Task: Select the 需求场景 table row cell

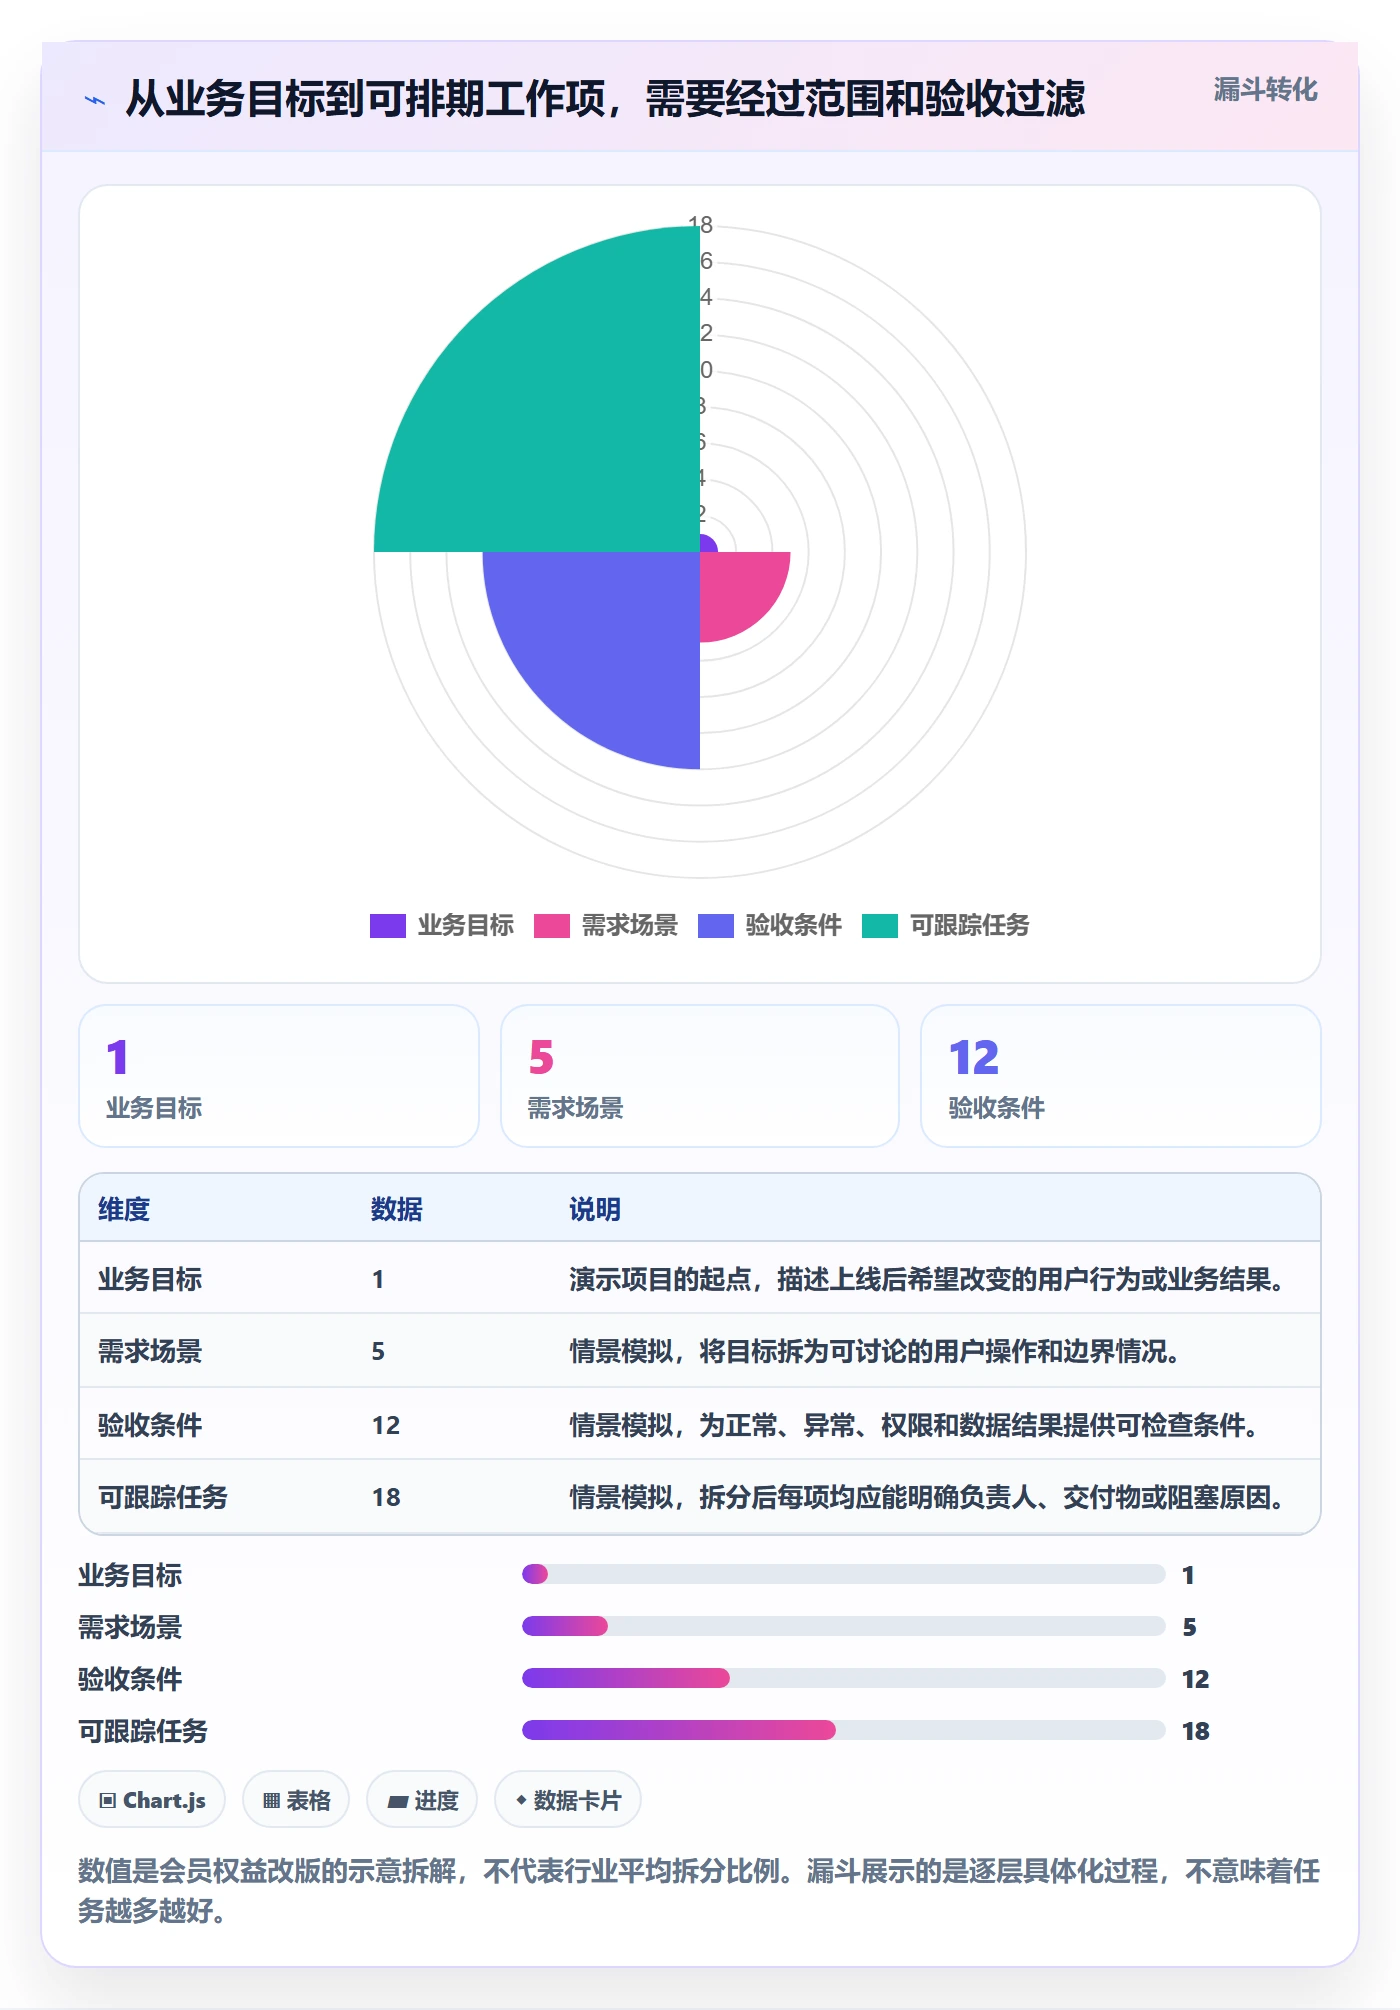Action: click(150, 1351)
